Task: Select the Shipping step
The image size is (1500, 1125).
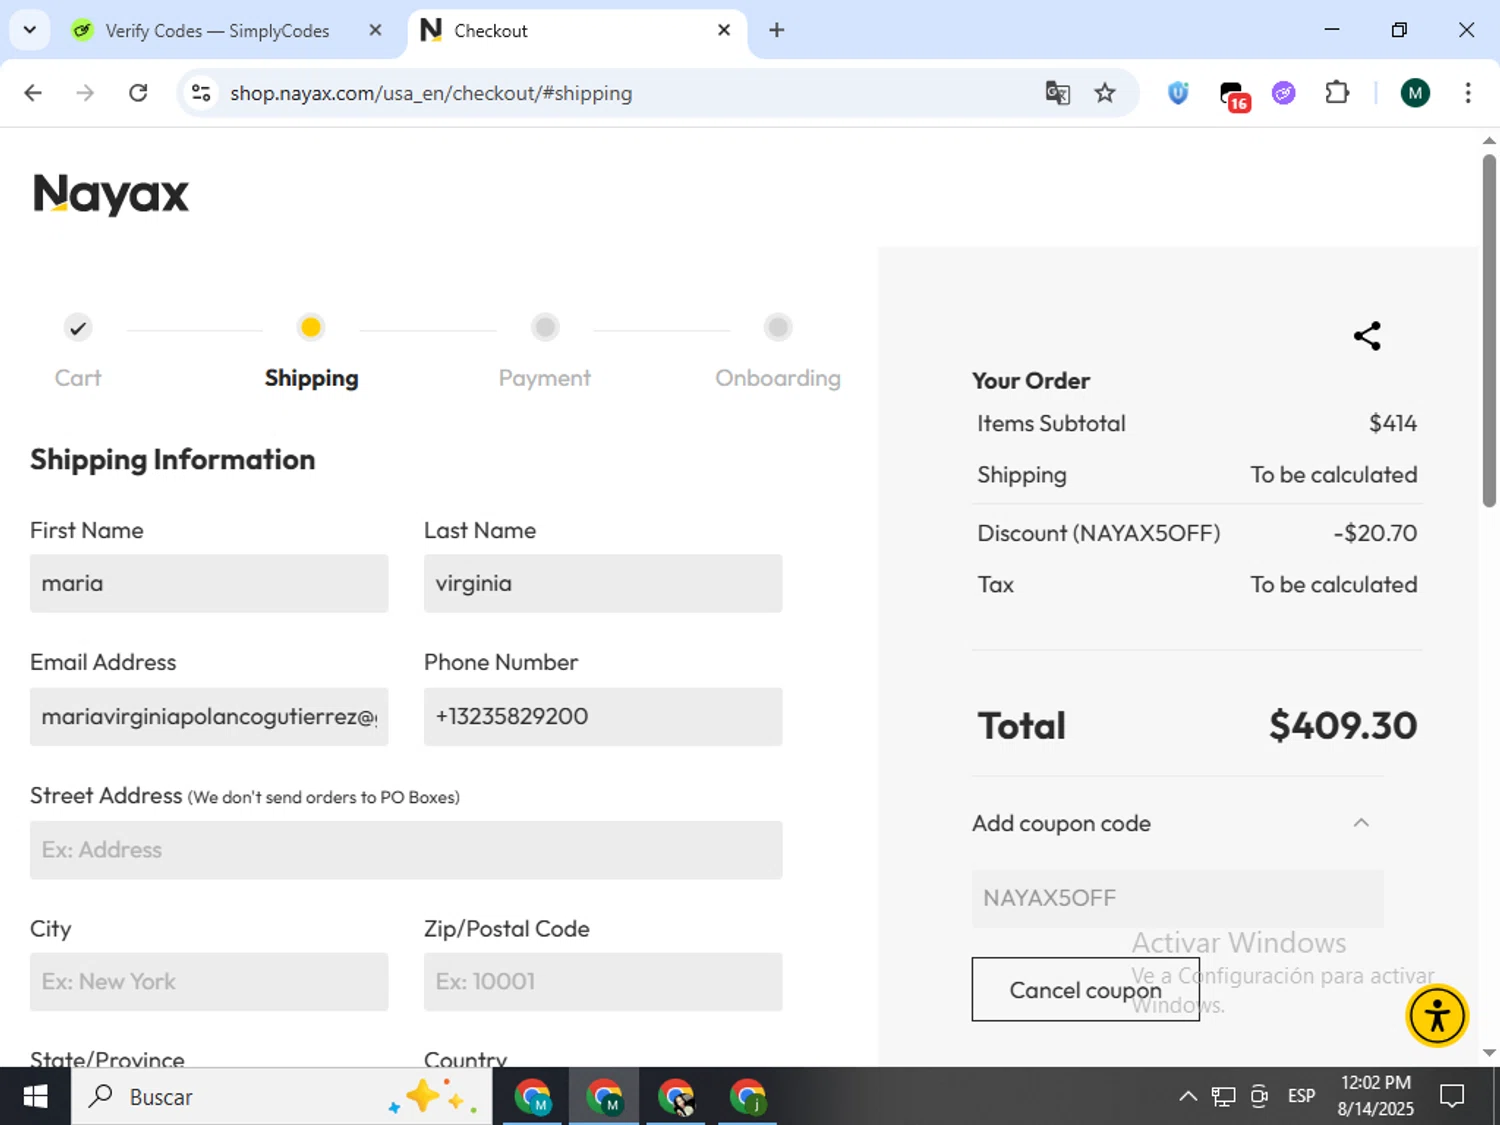Action: 311,352
